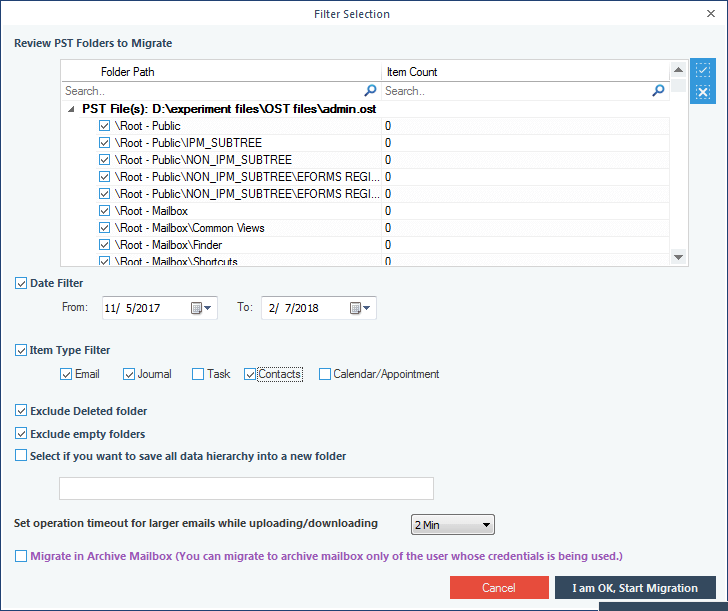Click the new folder name text box

click(x=246, y=488)
